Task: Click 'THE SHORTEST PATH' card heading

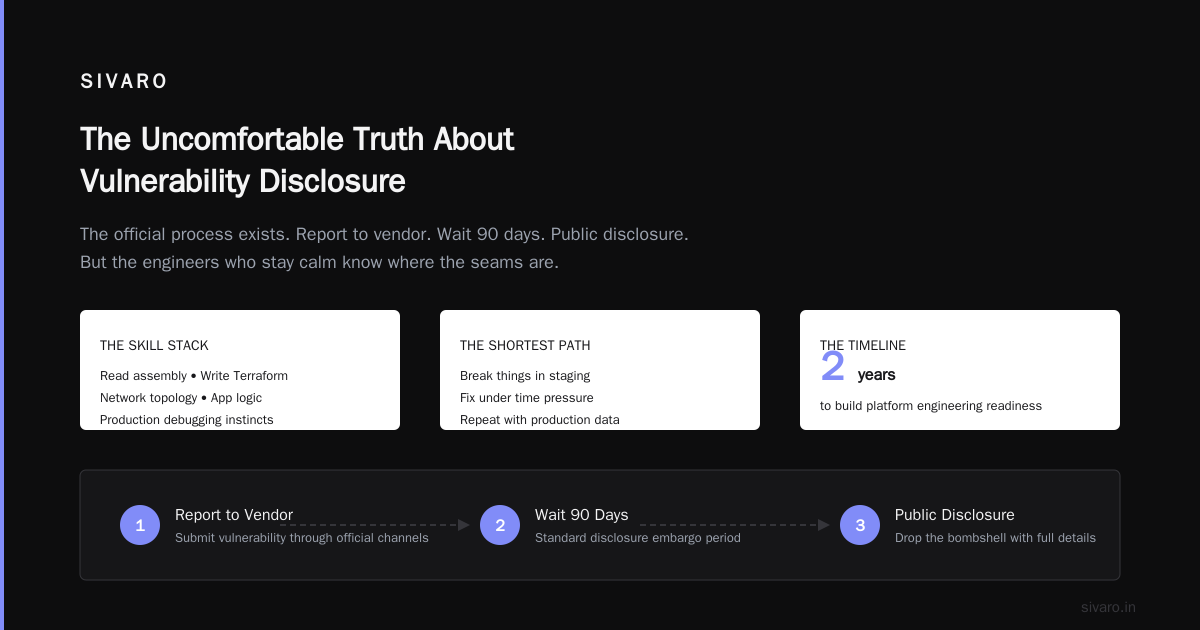Action: click(x=525, y=346)
